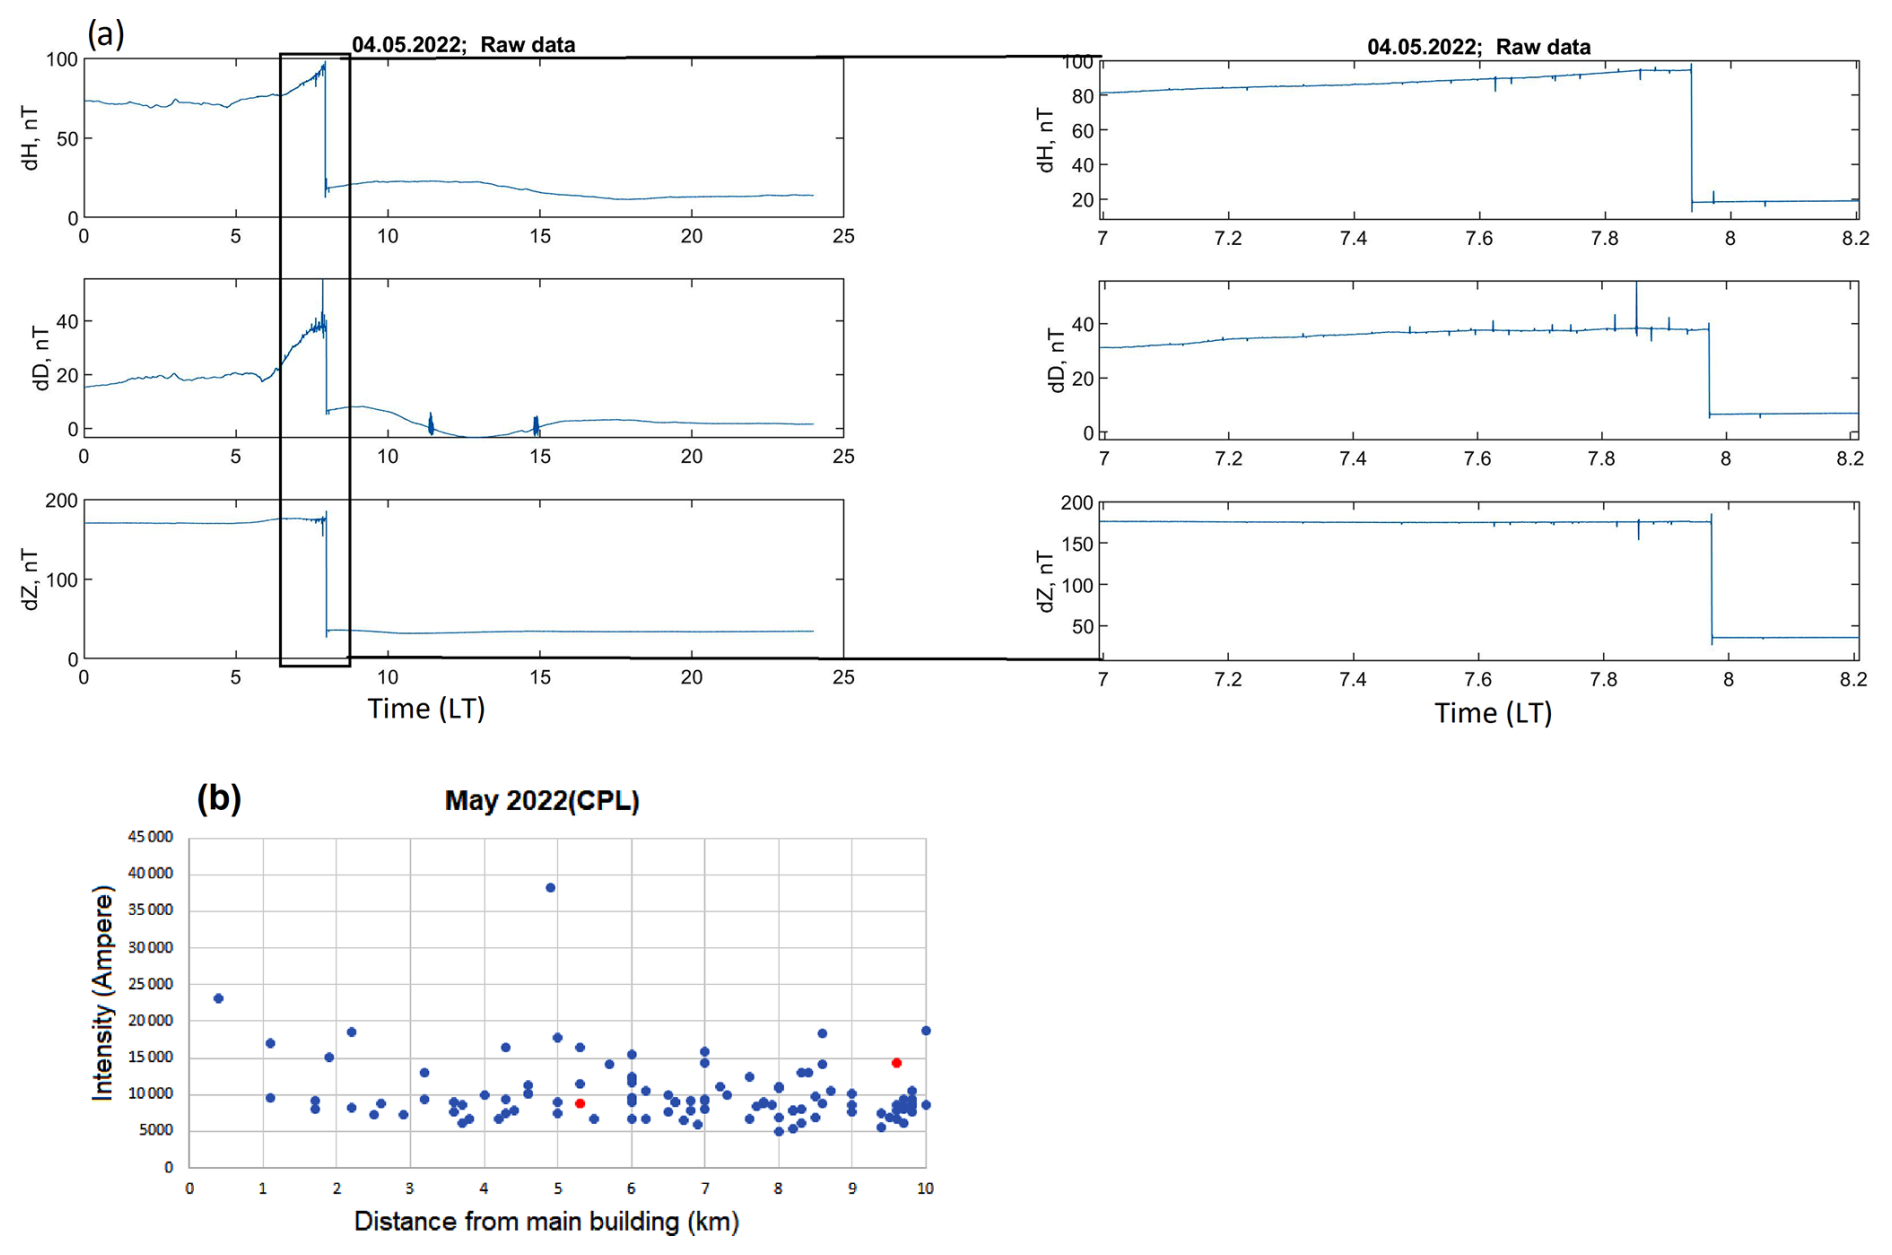Click the "dD, nT" label of the zoomed plot

[1056, 360]
